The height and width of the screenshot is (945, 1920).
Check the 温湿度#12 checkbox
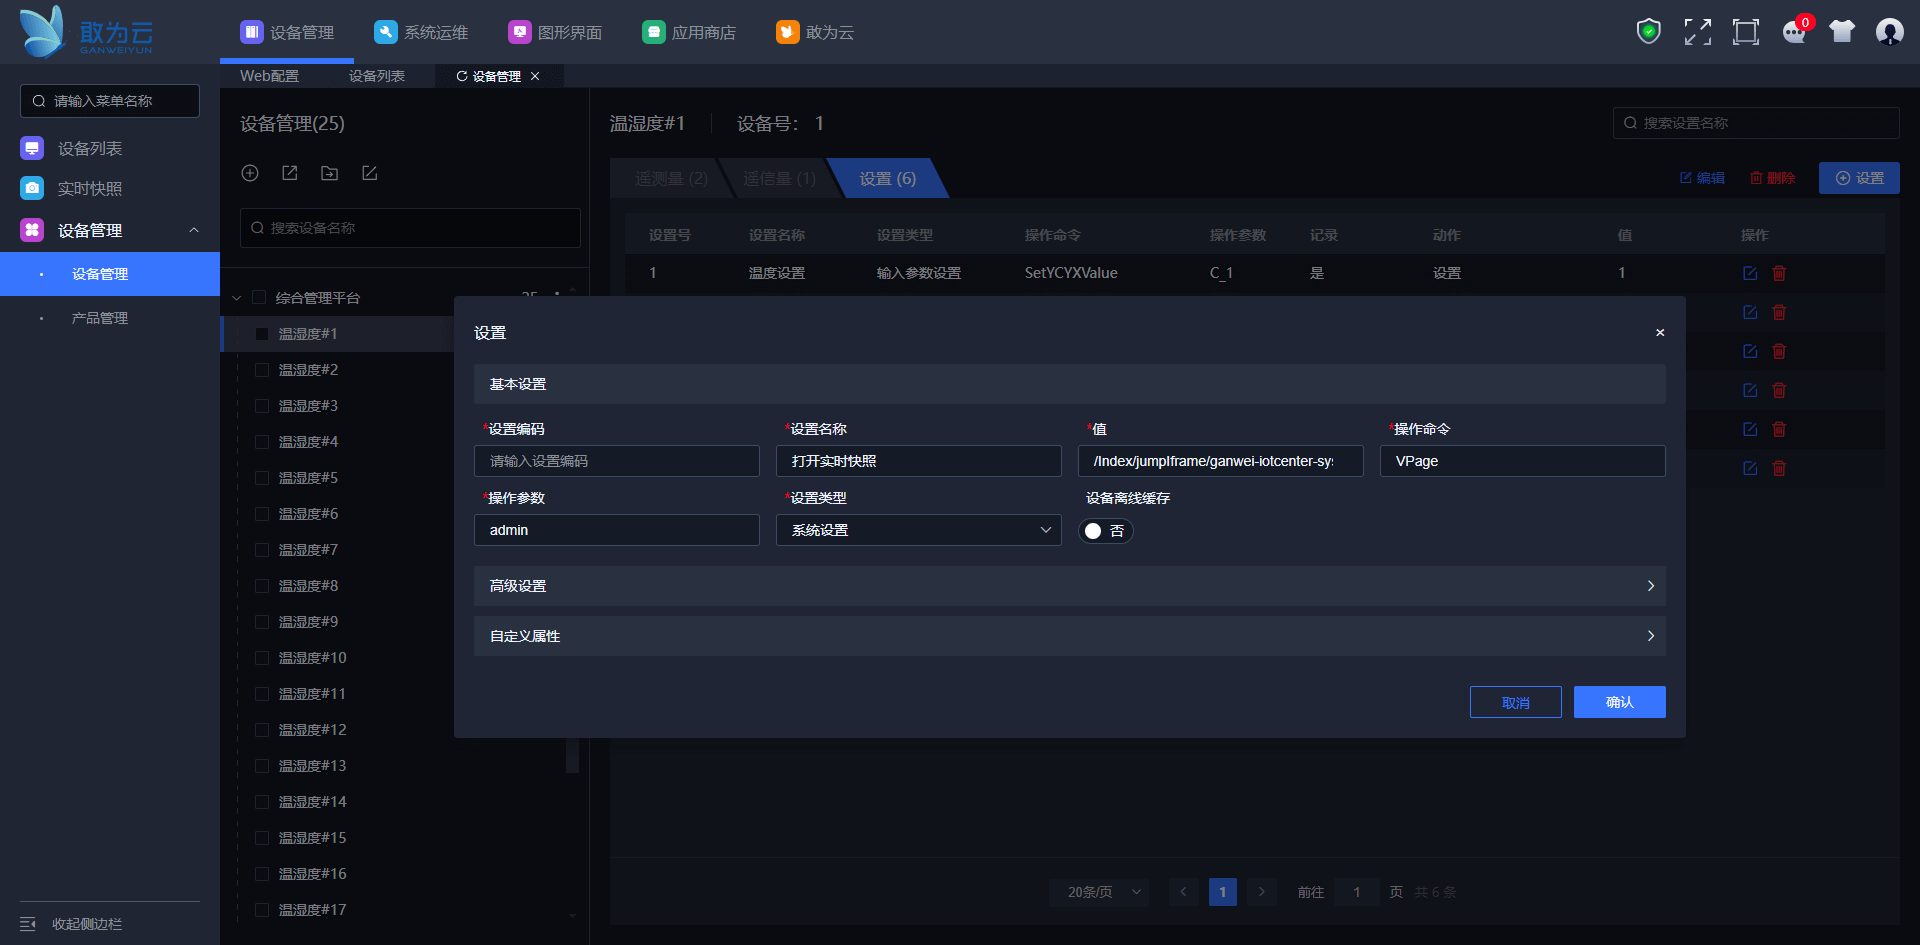click(x=262, y=730)
